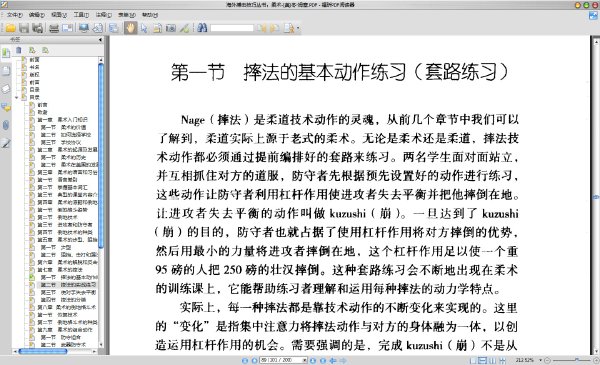Click the monitor full-screen icon in toolbar
This screenshot has height=365, width=600.
pyautogui.click(x=84, y=28)
